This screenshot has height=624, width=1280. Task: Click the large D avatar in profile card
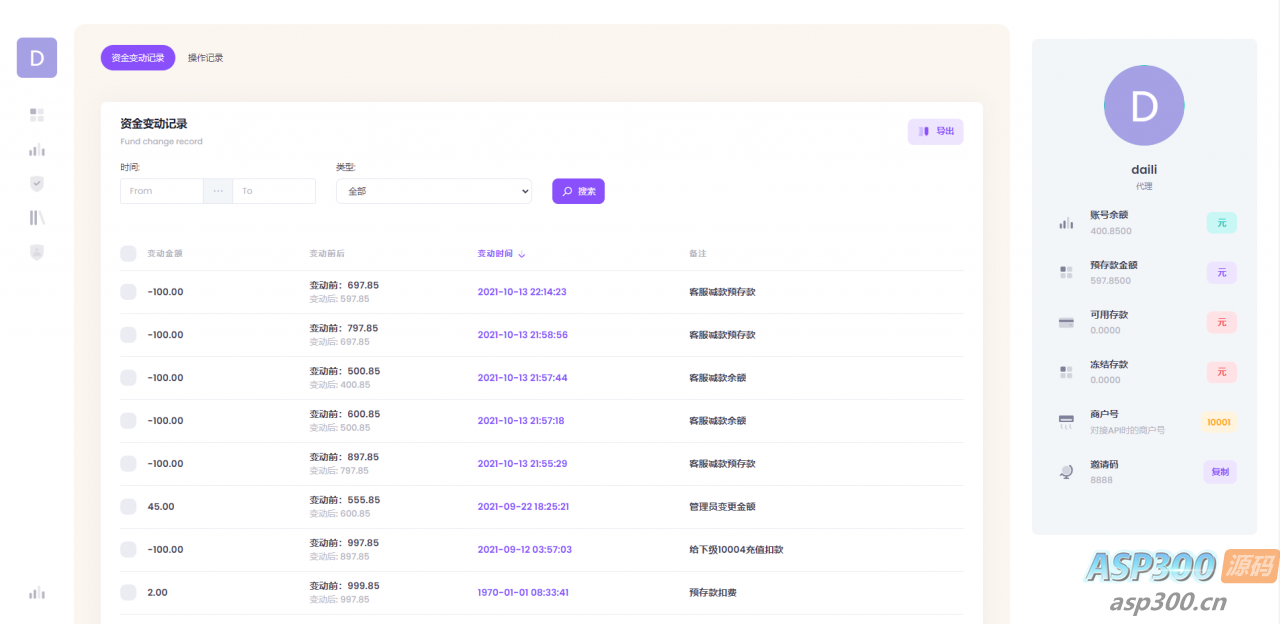click(x=1144, y=106)
